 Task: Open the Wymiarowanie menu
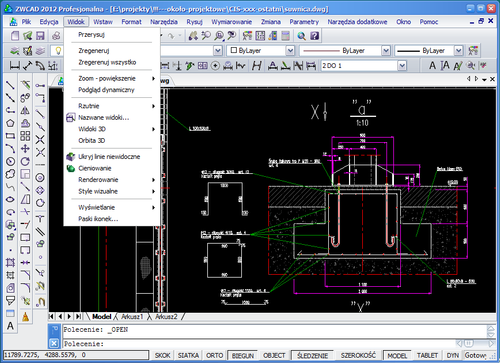(x=231, y=22)
